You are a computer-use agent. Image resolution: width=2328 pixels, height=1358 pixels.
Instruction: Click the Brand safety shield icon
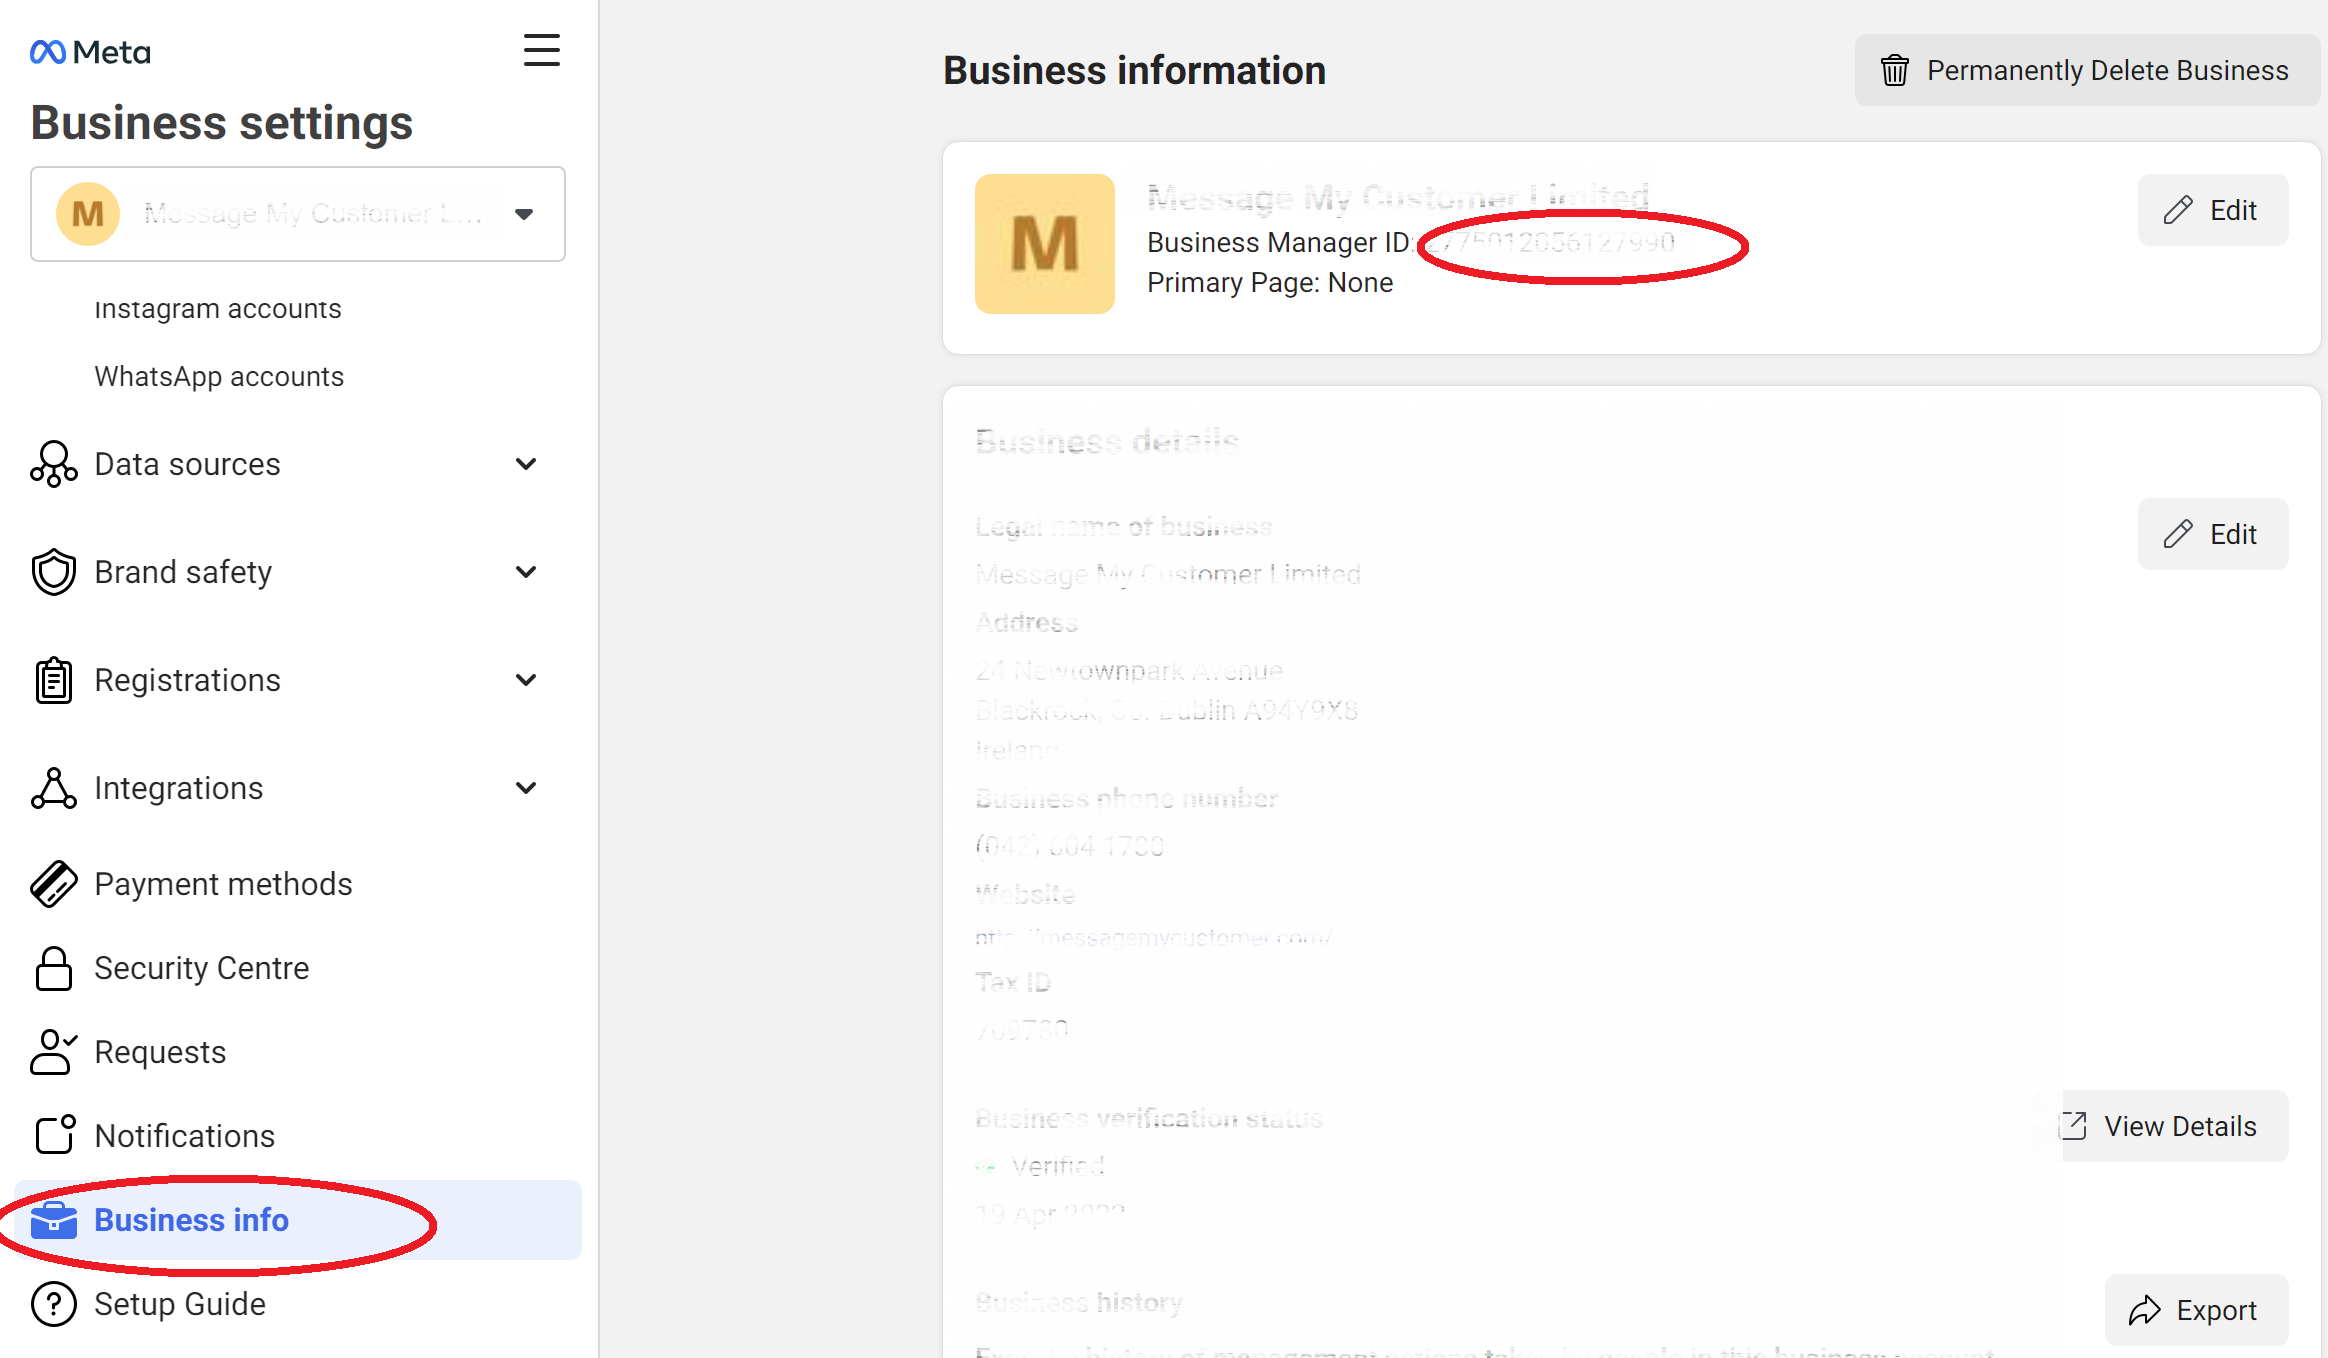click(x=54, y=572)
